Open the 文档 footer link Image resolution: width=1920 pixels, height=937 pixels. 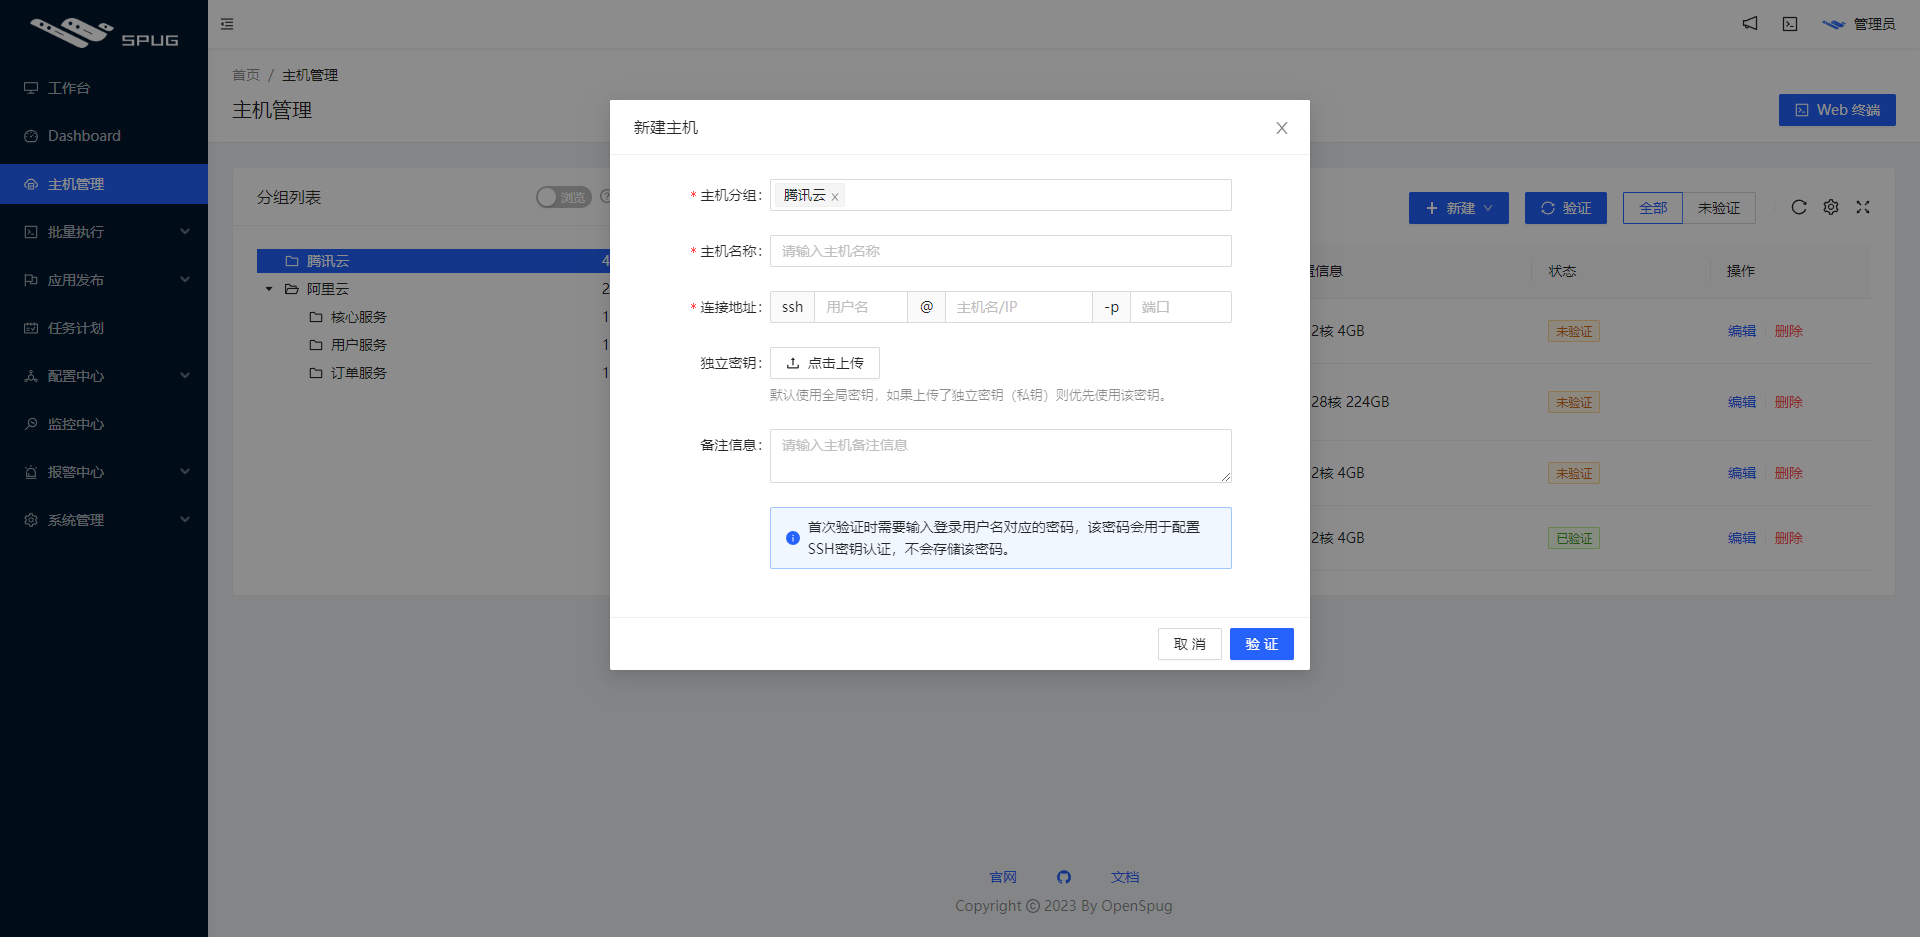[x=1125, y=877]
